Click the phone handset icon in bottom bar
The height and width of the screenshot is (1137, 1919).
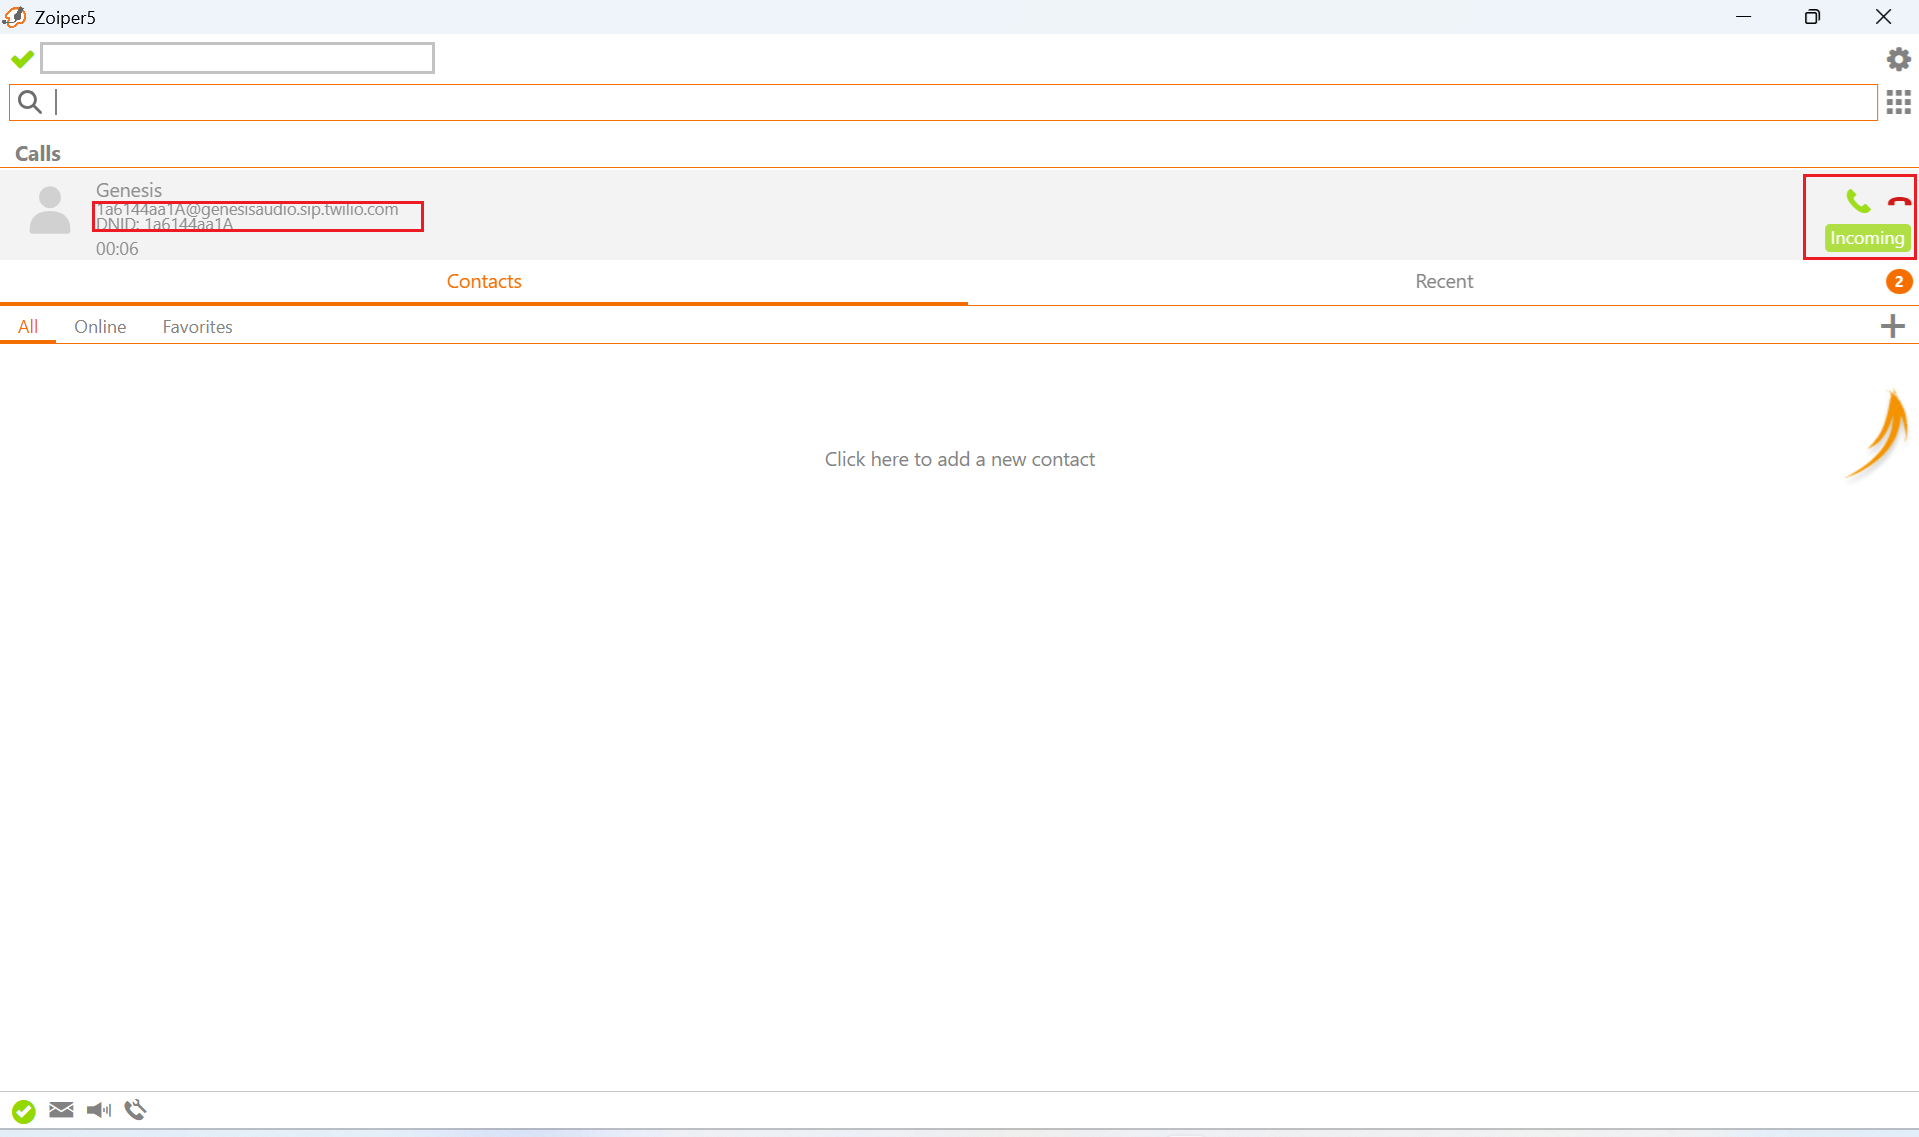135,1110
